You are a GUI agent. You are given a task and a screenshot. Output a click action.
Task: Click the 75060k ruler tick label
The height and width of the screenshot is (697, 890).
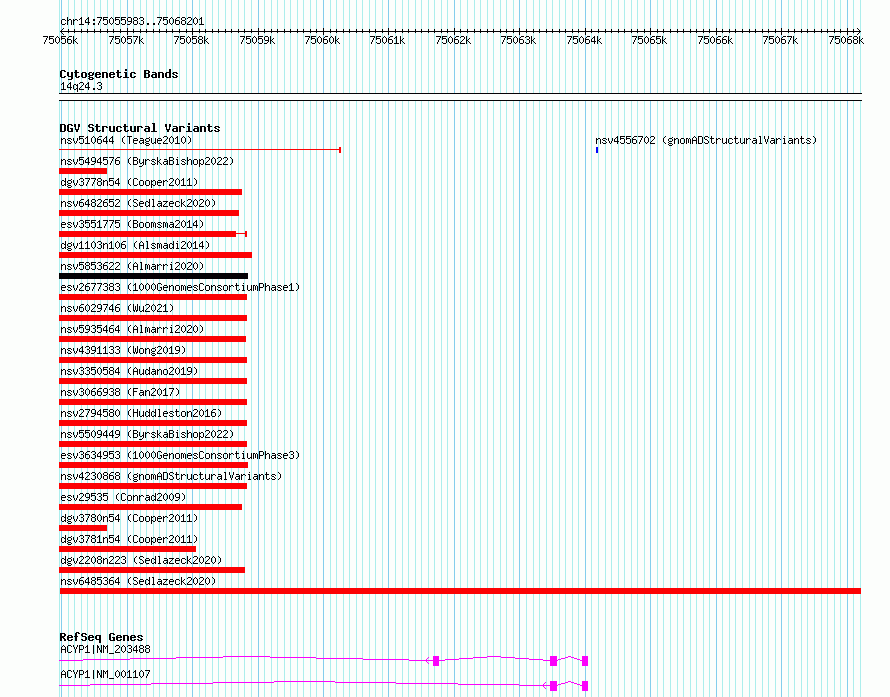(x=322, y=40)
